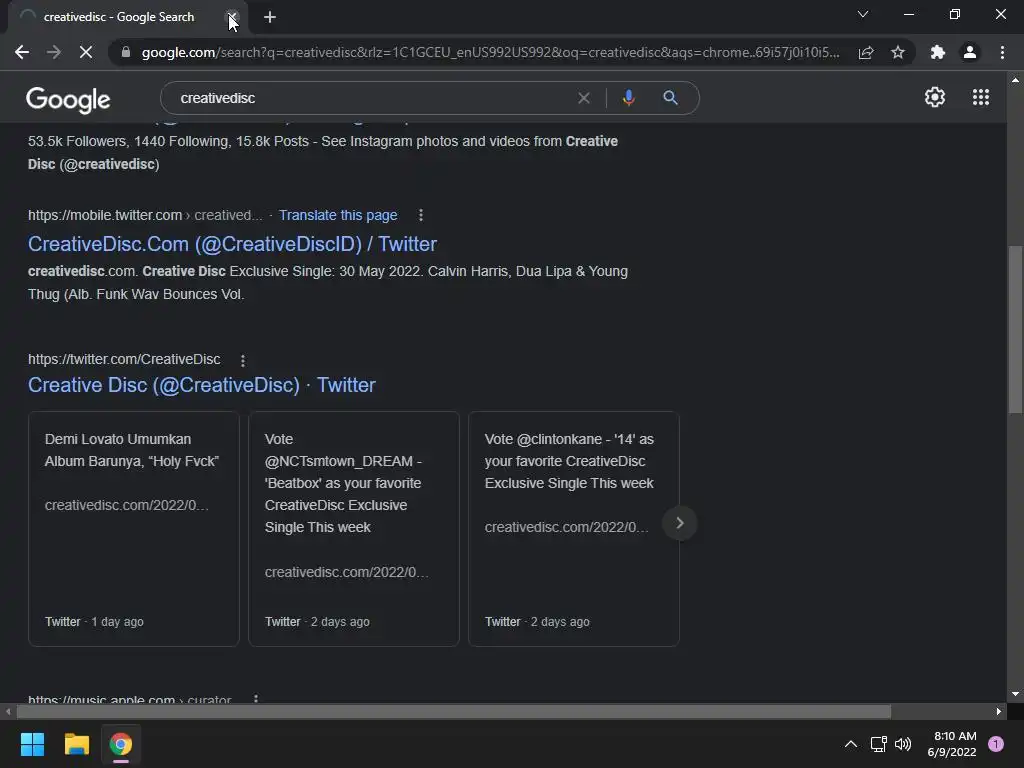The height and width of the screenshot is (768, 1024).
Task: Click the address bar URL
Action: coord(490,52)
